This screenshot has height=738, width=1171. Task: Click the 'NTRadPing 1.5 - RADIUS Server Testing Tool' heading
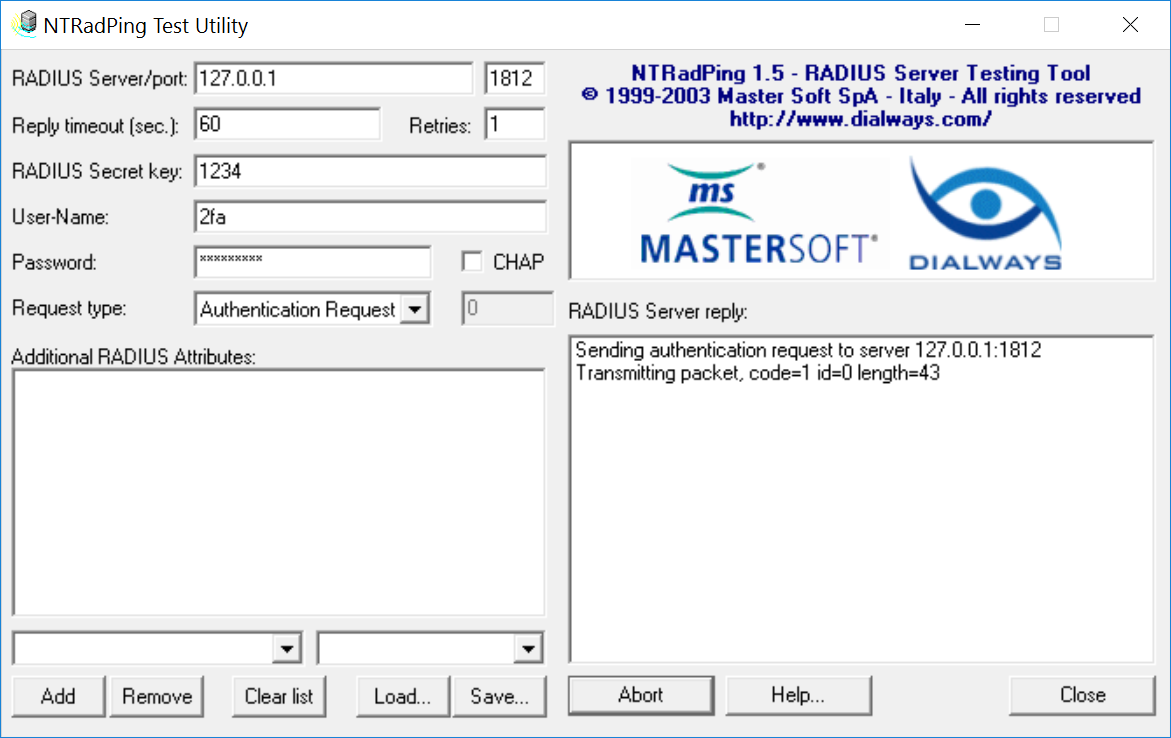click(x=860, y=73)
